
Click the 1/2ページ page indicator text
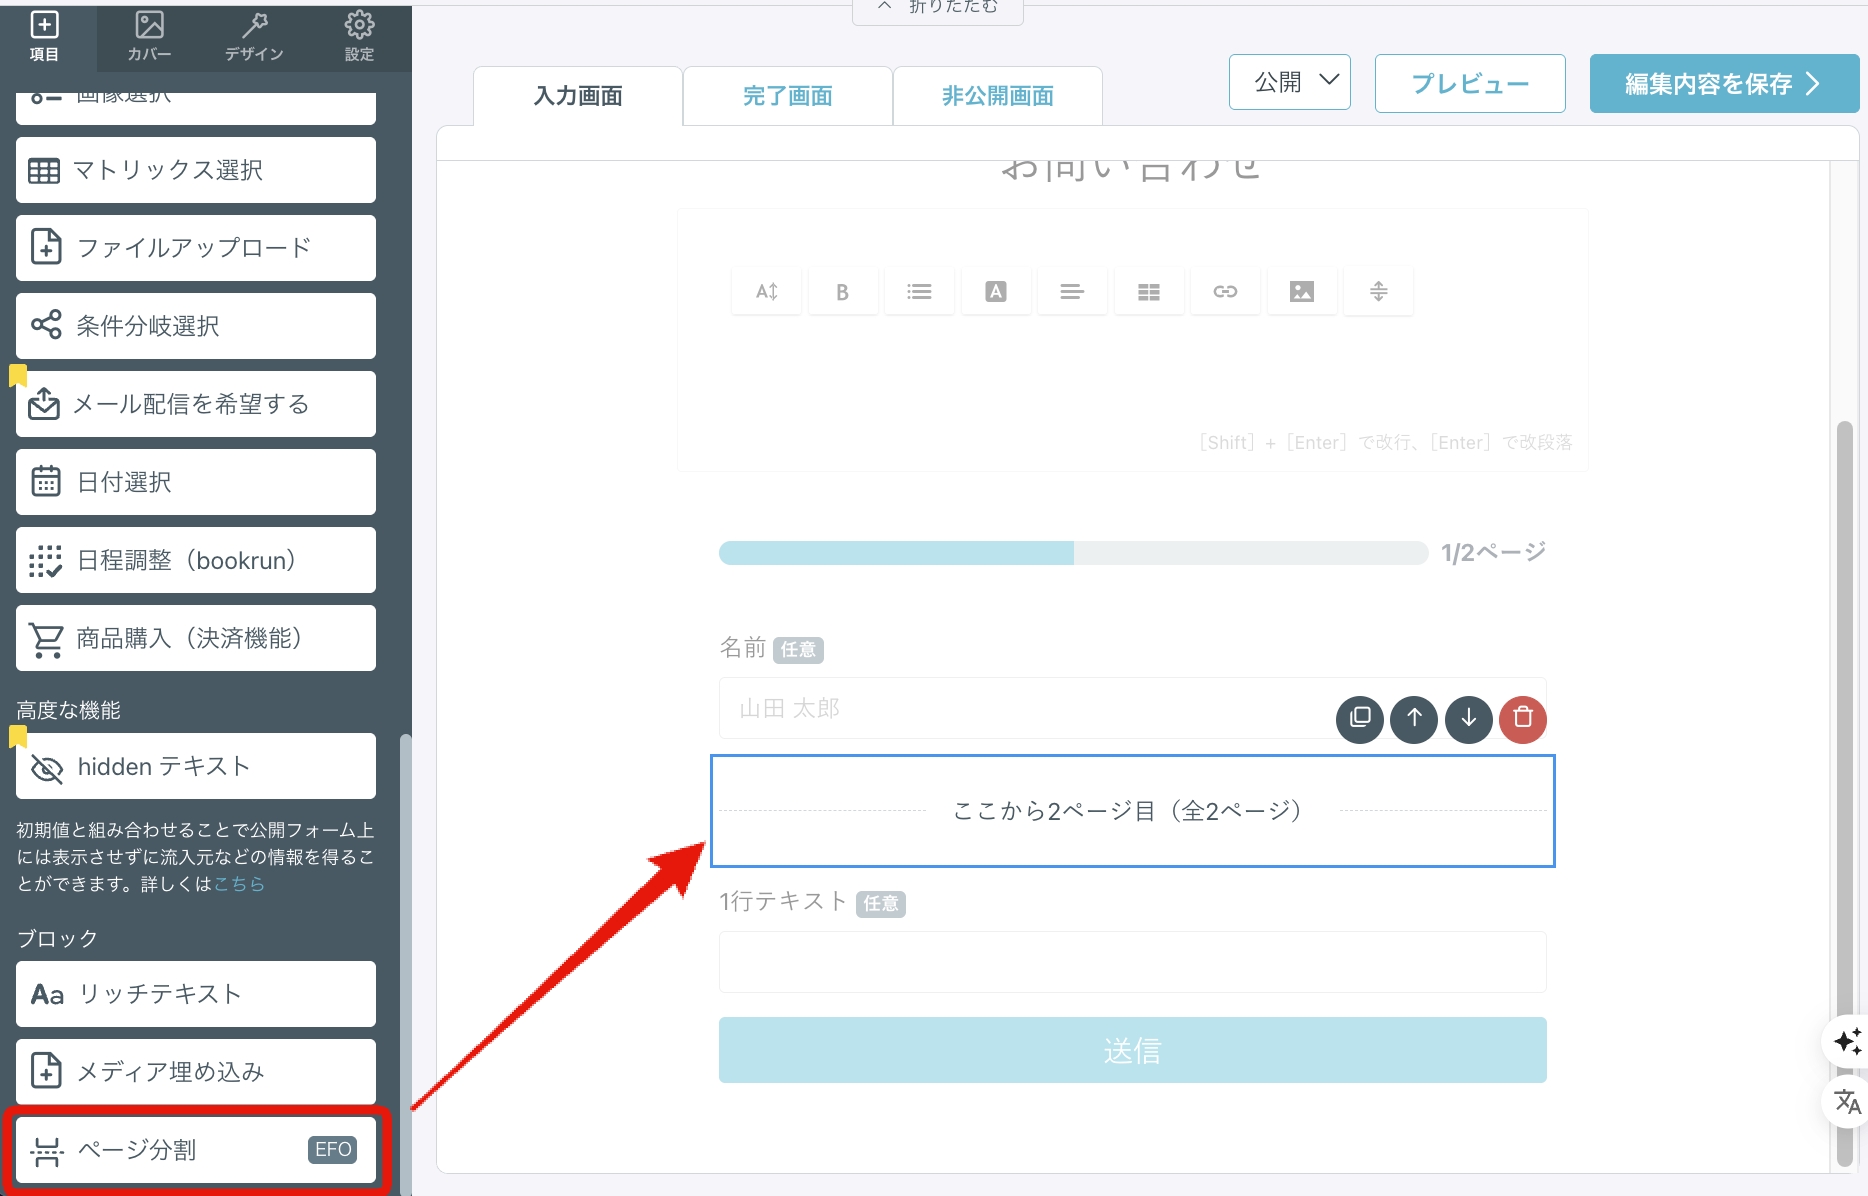click(x=1493, y=553)
